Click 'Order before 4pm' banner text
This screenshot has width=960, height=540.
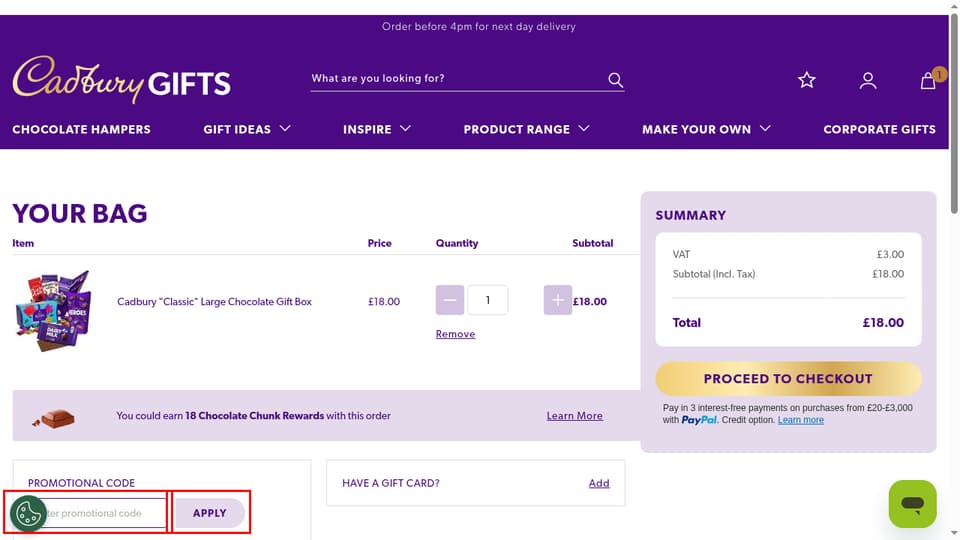coord(479,26)
